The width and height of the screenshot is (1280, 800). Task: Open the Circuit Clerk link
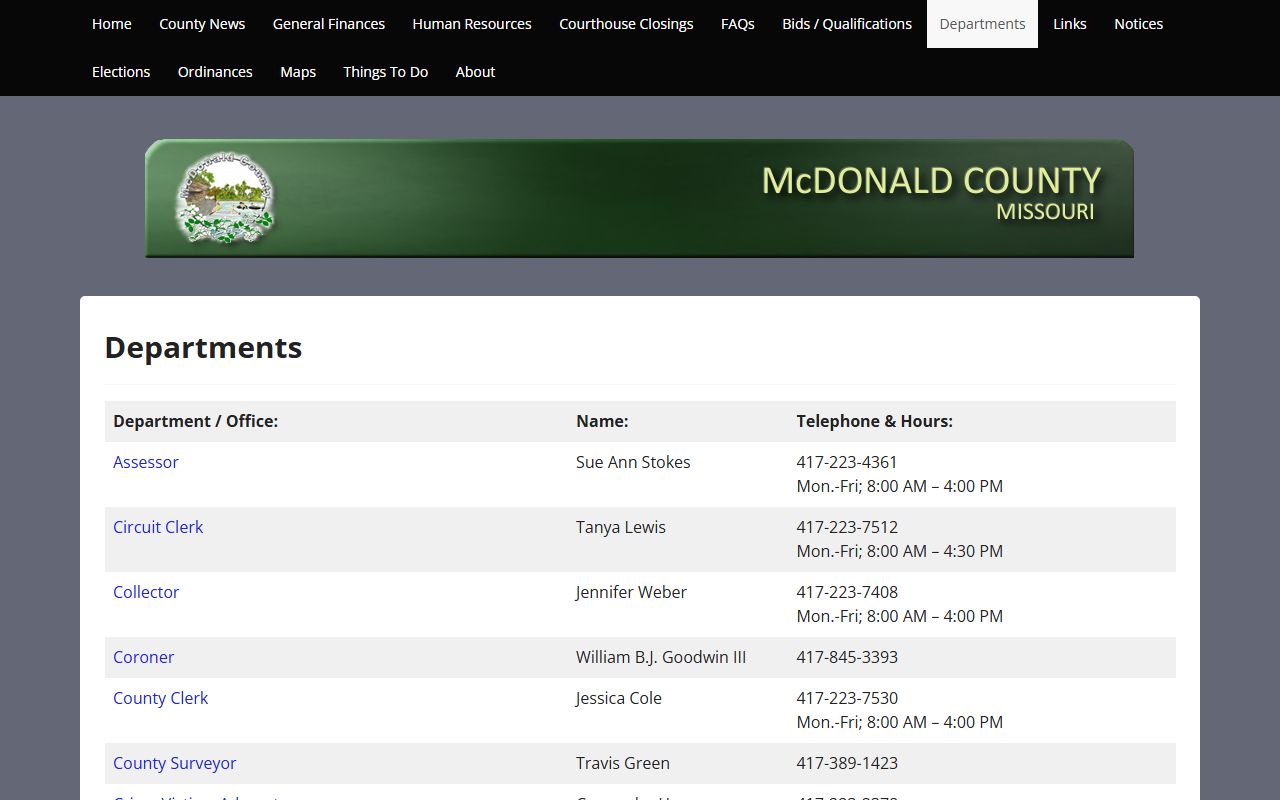click(158, 527)
